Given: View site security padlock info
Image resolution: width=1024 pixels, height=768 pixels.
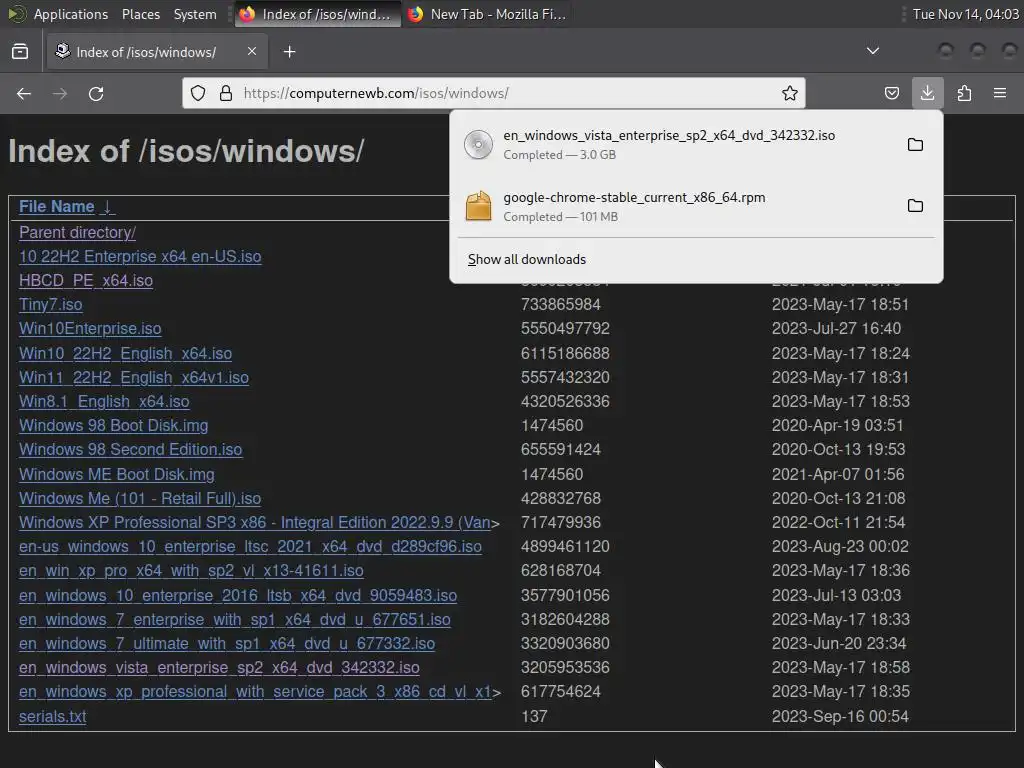Looking at the screenshot, I should click(x=225, y=93).
